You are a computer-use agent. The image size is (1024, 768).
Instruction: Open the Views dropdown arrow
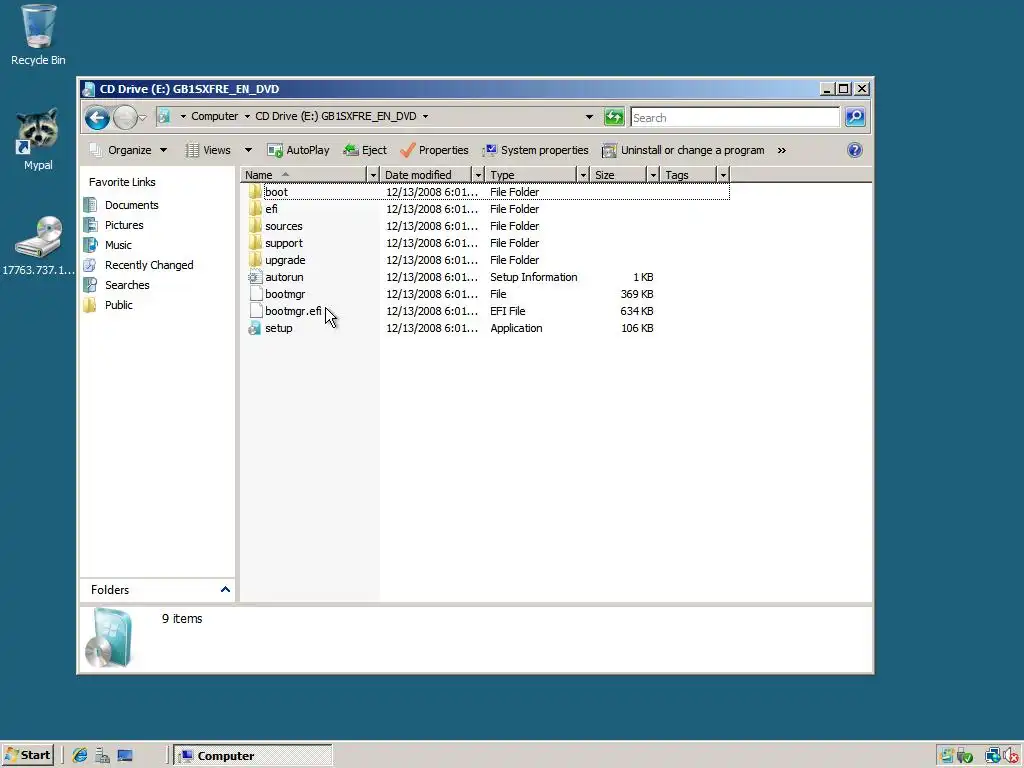(248, 150)
